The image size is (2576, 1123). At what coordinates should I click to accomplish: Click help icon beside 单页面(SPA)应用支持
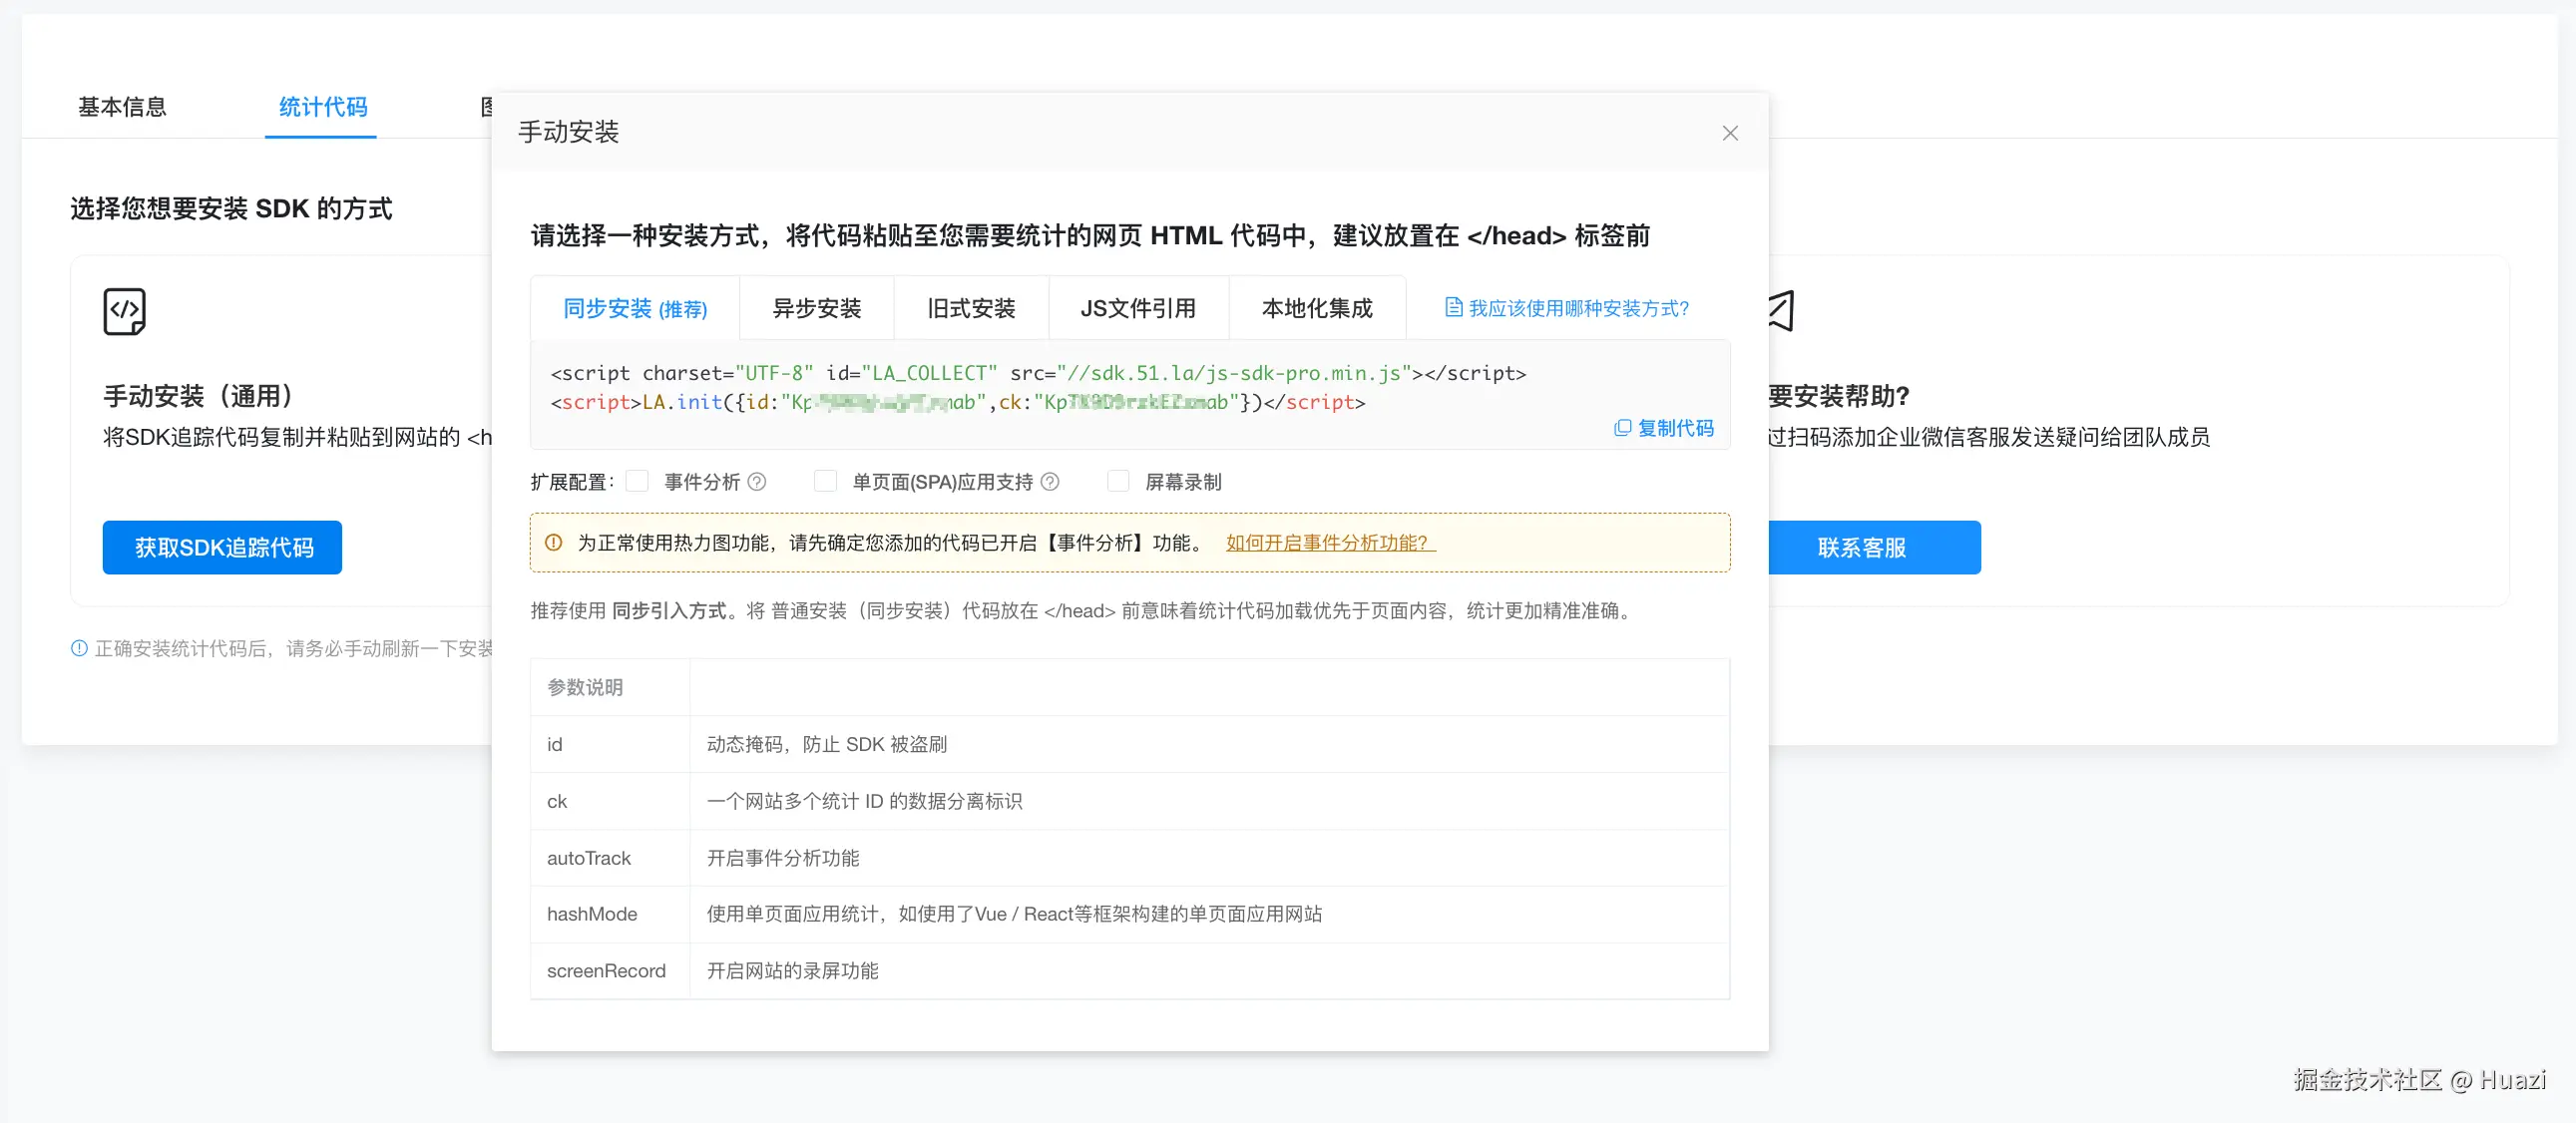click(x=1050, y=482)
